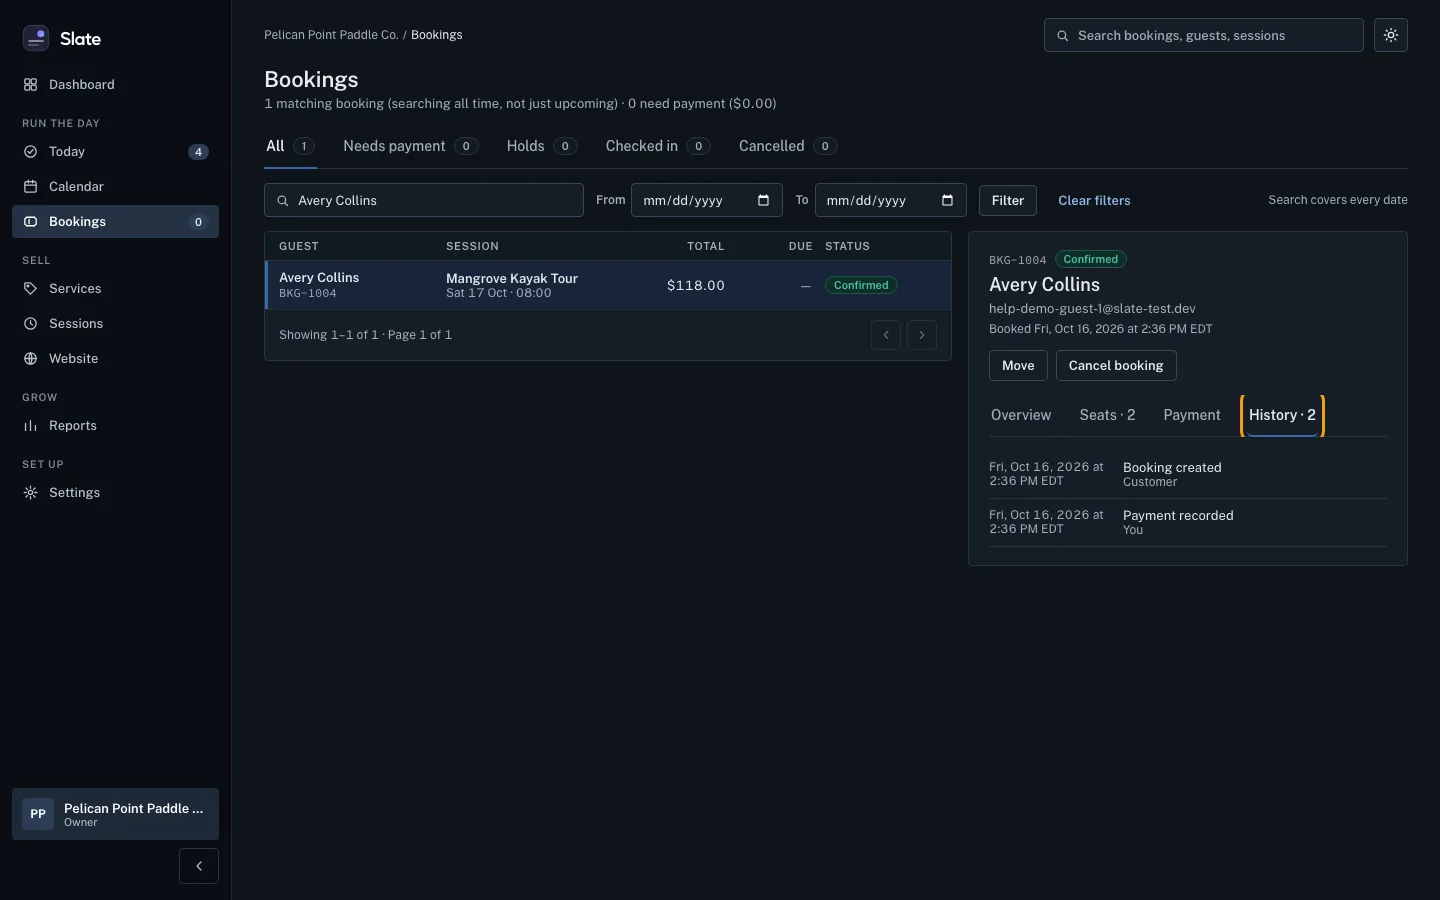Image resolution: width=1440 pixels, height=900 pixels.
Task: Open the Sessions page
Action: 115,324
